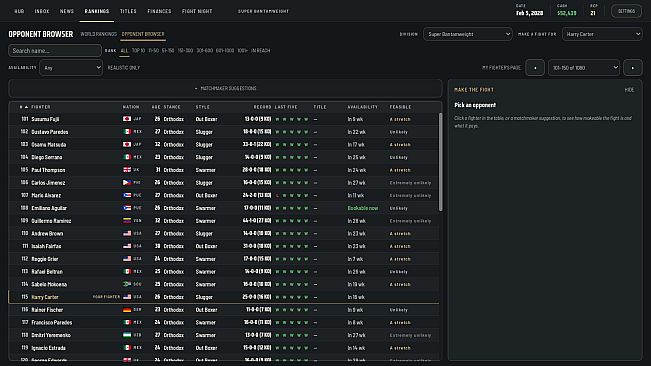This screenshot has width=651, height=366.
Task: Open the Hub tab
Action: pyautogui.click(x=19, y=11)
